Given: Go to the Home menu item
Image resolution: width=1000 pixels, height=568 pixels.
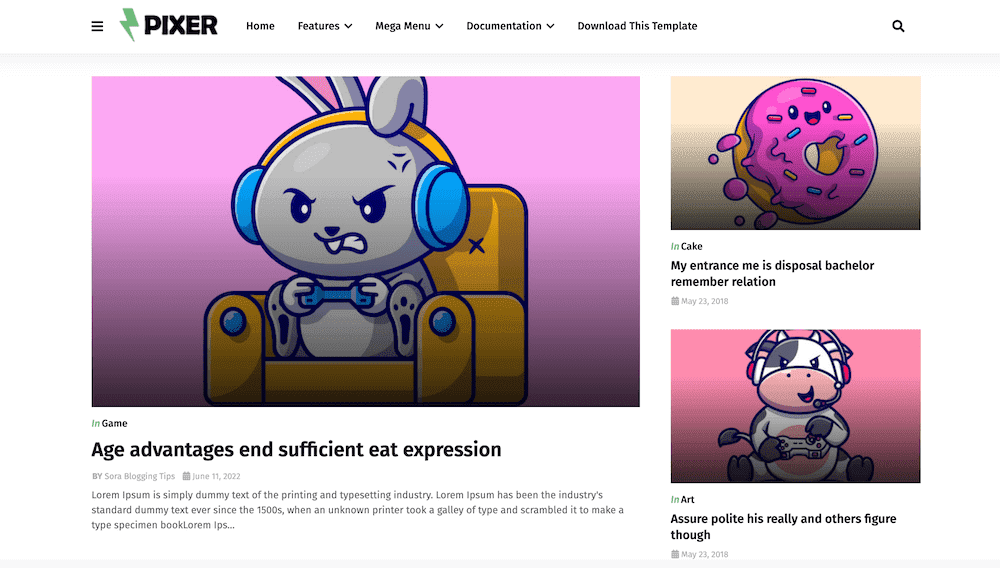Looking at the screenshot, I should point(260,26).
